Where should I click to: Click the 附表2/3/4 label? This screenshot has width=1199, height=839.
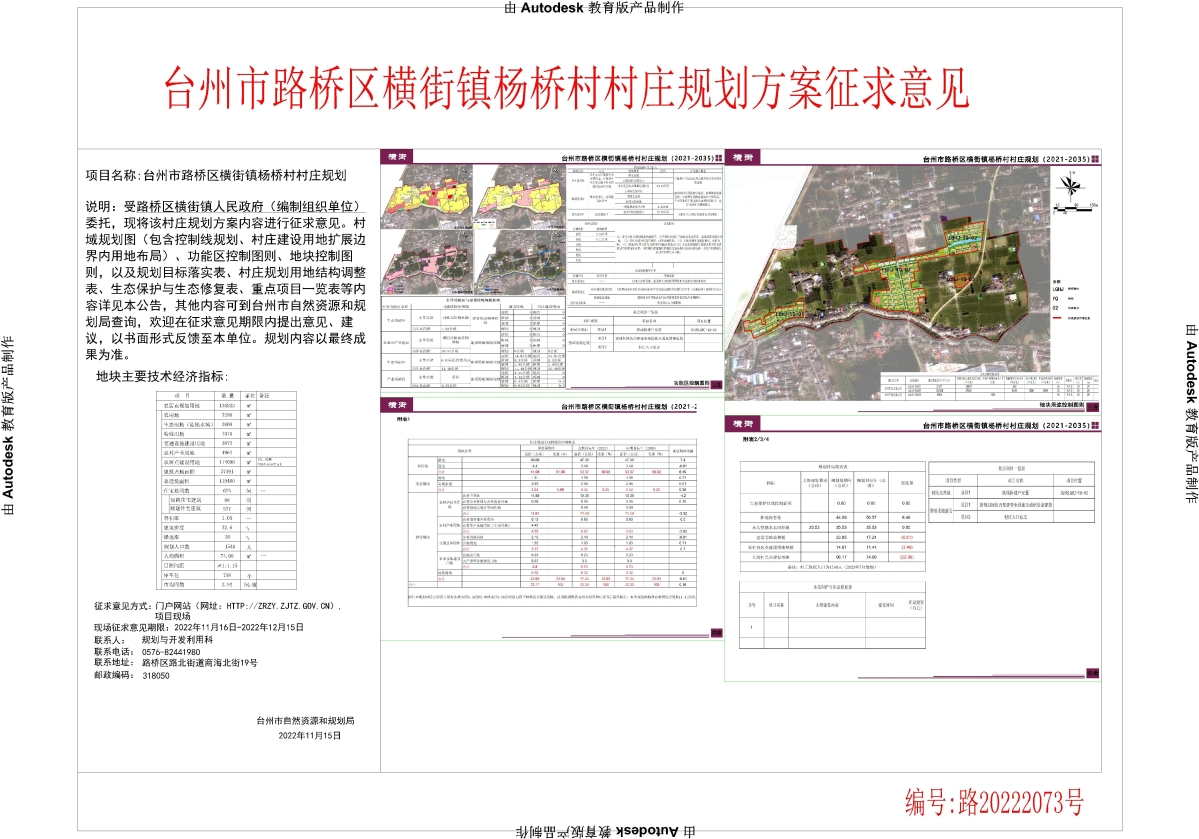pyautogui.click(x=755, y=440)
